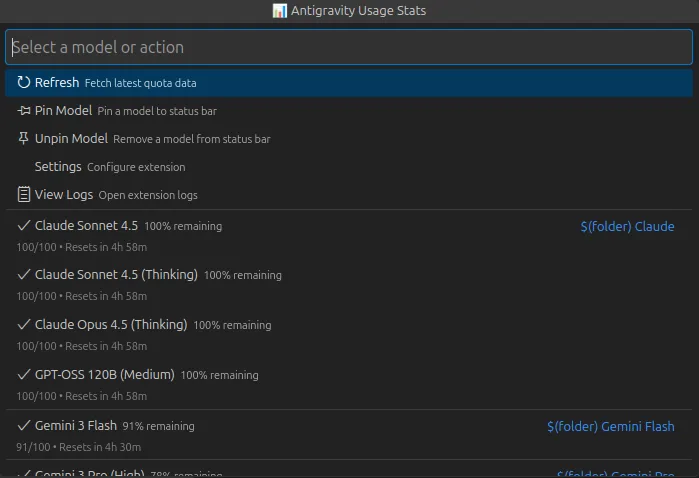
Task: Choose Unpin Model action
Action: pyautogui.click(x=349, y=139)
